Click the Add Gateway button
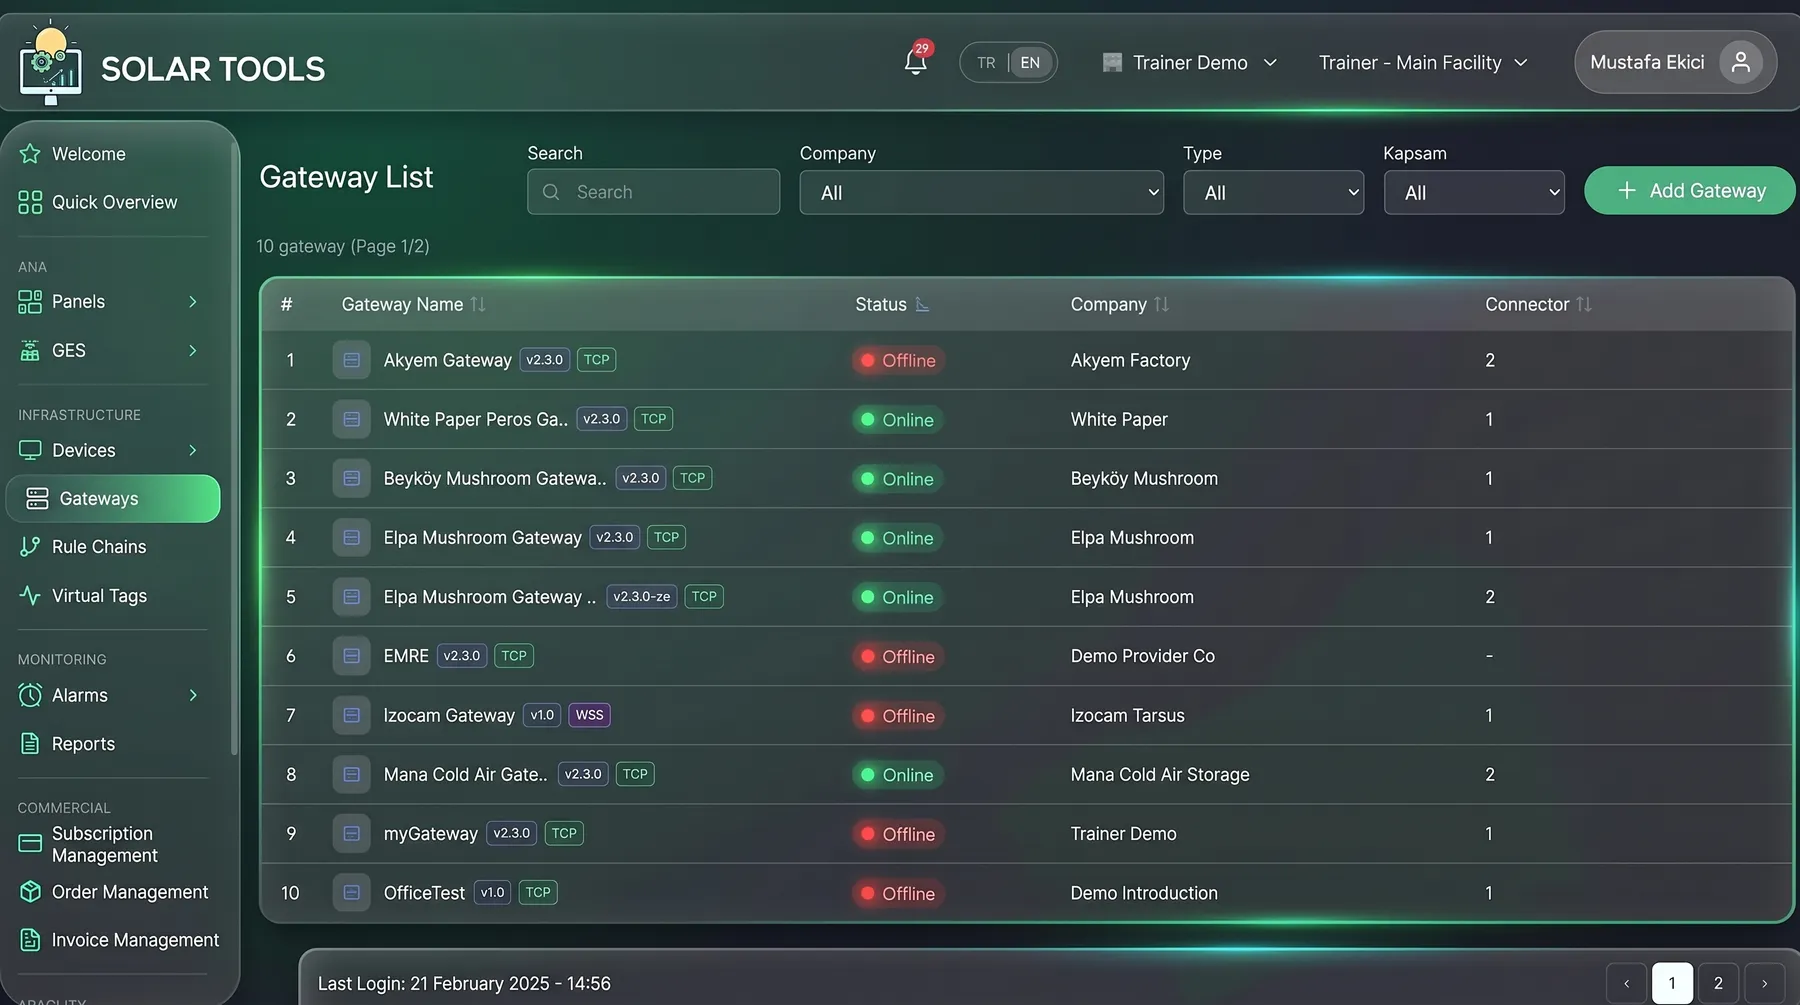Image resolution: width=1800 pixels, height=1005 pixels. (x=1690, y=190)
